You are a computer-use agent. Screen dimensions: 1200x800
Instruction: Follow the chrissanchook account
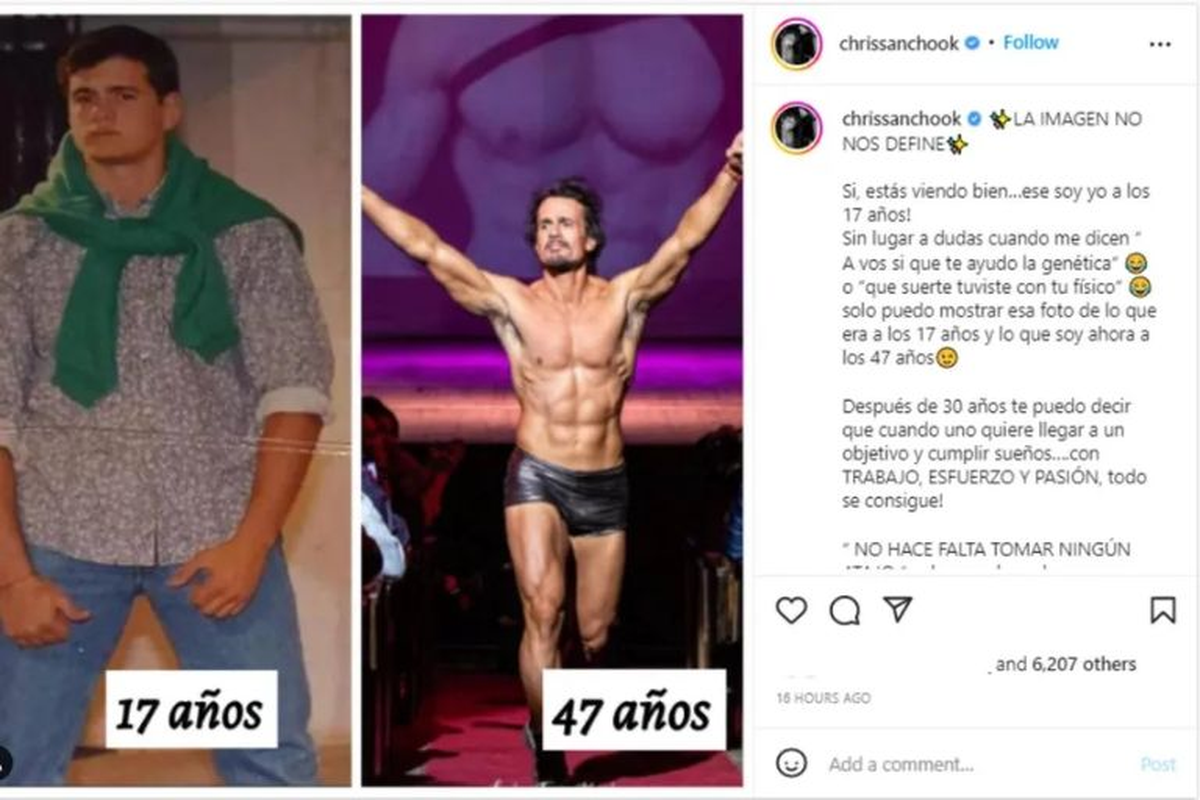pyautogui.click(x=1031, y=43)
